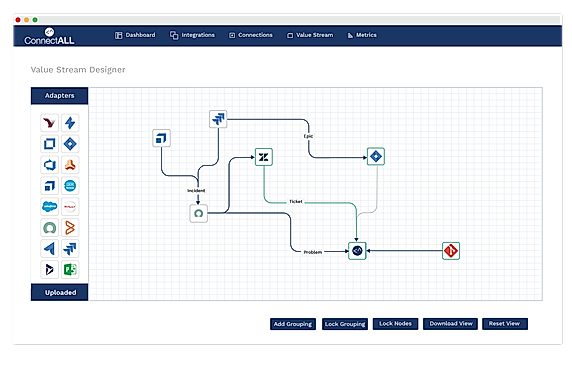Open the Dashboard menu
Screen dimensions: 572x368
tap(135, 35)
